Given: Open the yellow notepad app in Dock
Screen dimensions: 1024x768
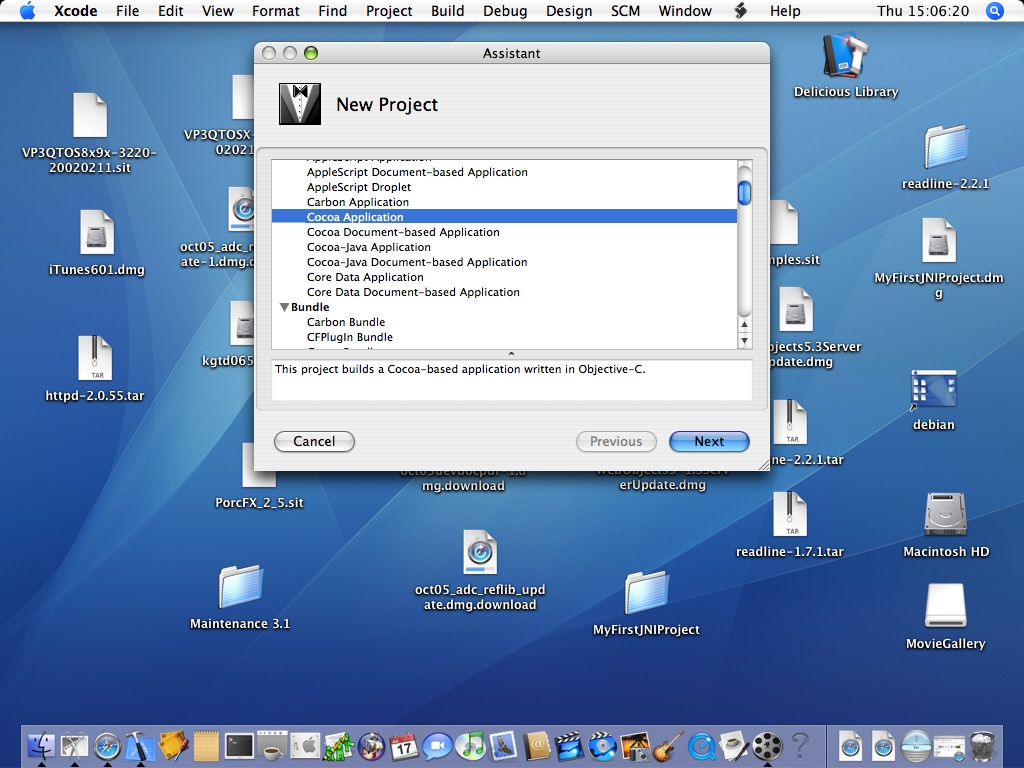Looking at the screenshot, I should 206,744.
